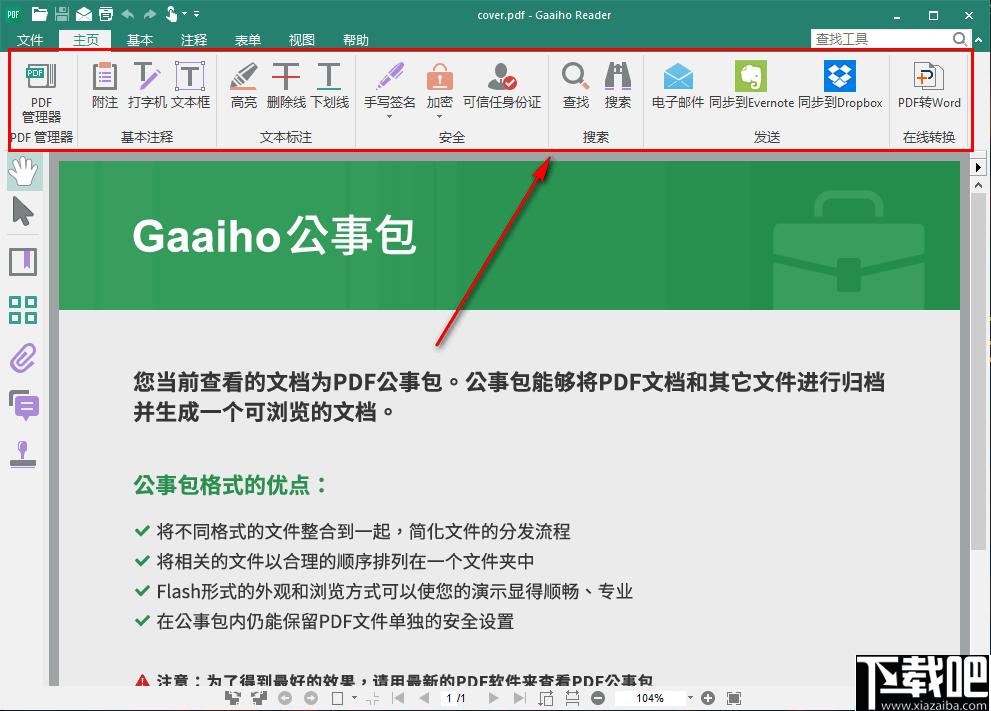Click the 104% zoom value field

pyautogui.click(x=650, y=698)
